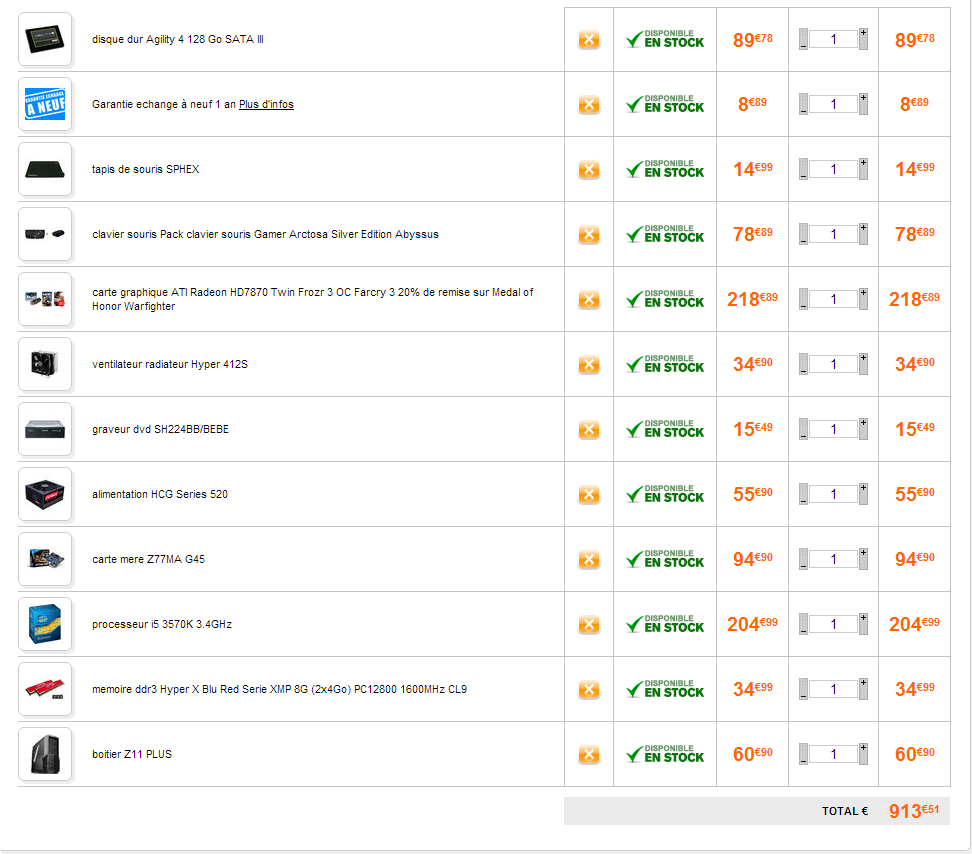Select the product name 'carte mere Z77MA G45'
972x854 pixels.
pos(148,559)
